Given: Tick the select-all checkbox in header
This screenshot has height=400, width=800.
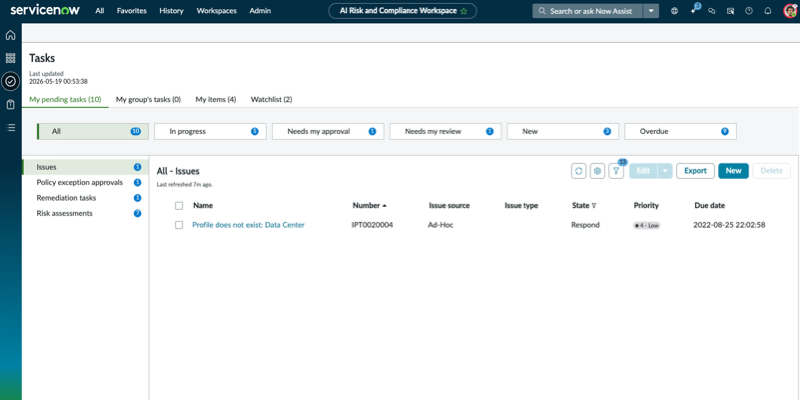Looking at the screenshot, I should coord(179,206).
